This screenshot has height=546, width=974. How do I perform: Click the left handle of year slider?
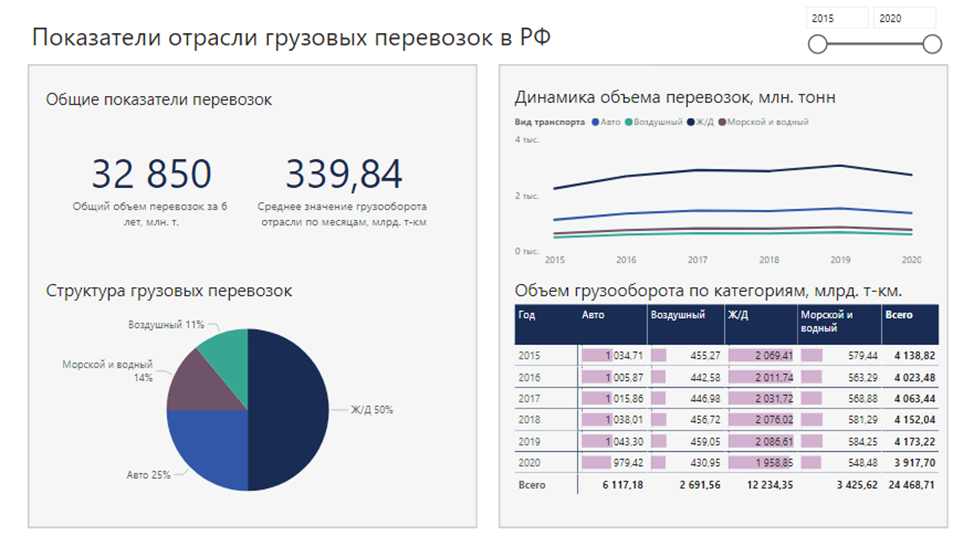click(x=817, y=44)
